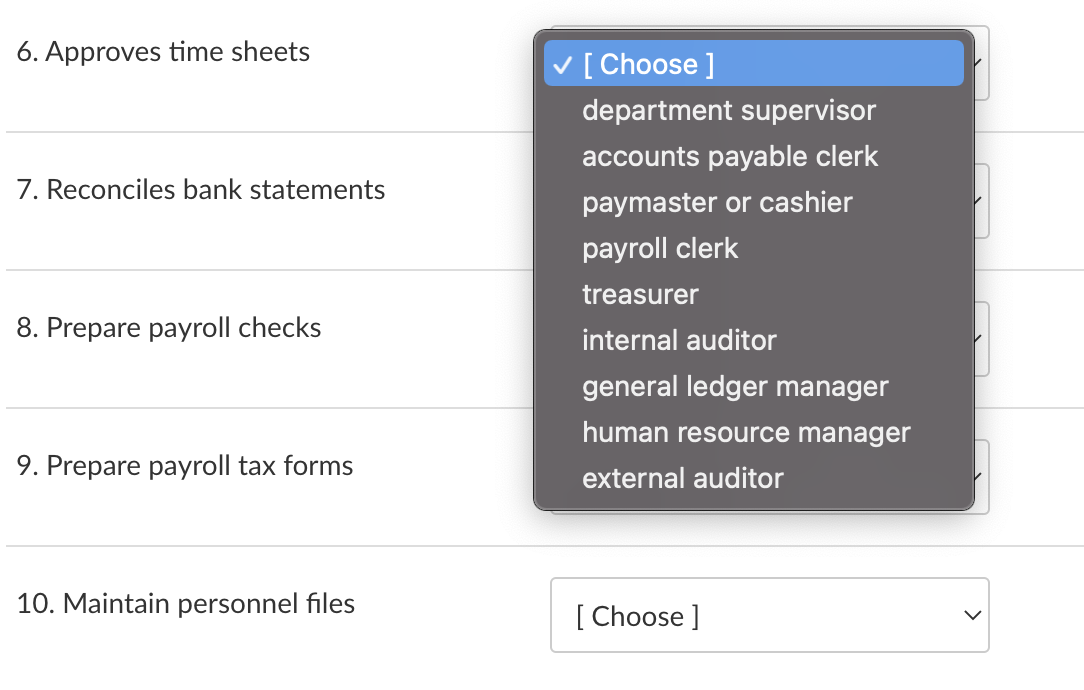Choose 'department supervisor' from the dropdown list

click(729, 110)
